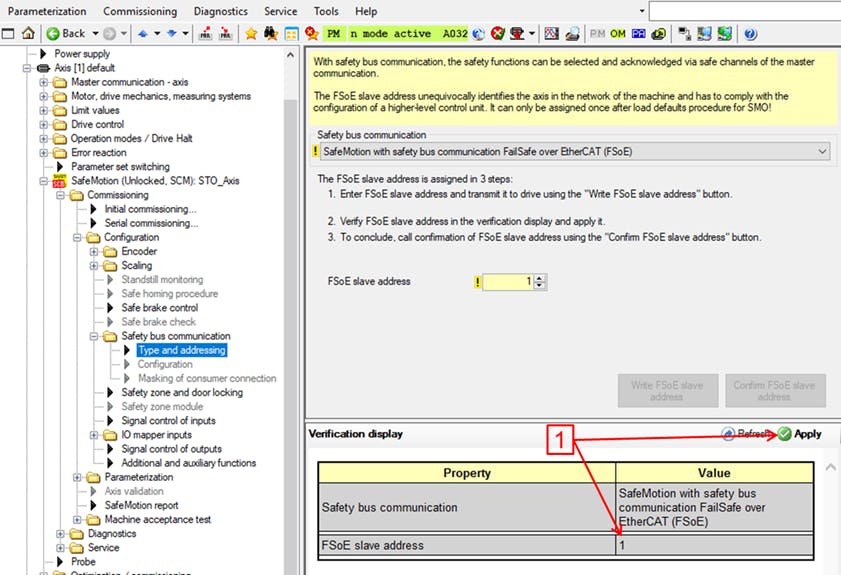This screenshot has height=575, width=841.
Task: Click the red X with green check icon
Action: [498, 34]
